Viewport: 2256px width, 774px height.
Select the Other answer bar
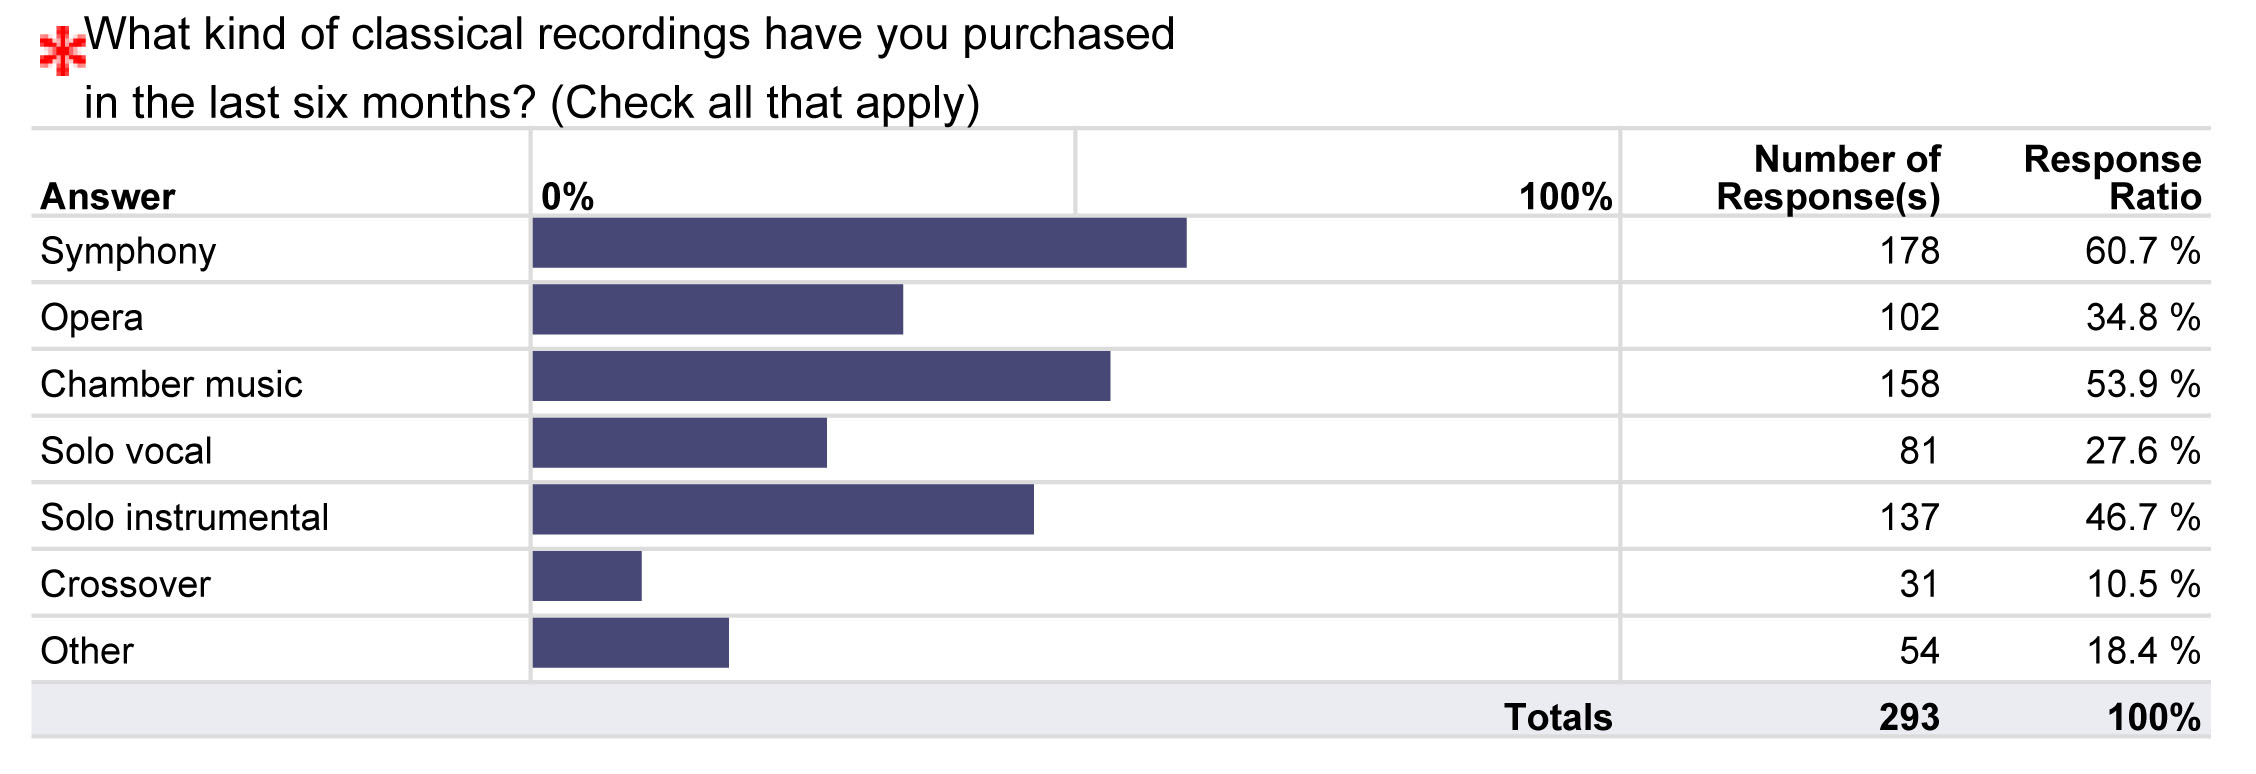coord(631,643)
